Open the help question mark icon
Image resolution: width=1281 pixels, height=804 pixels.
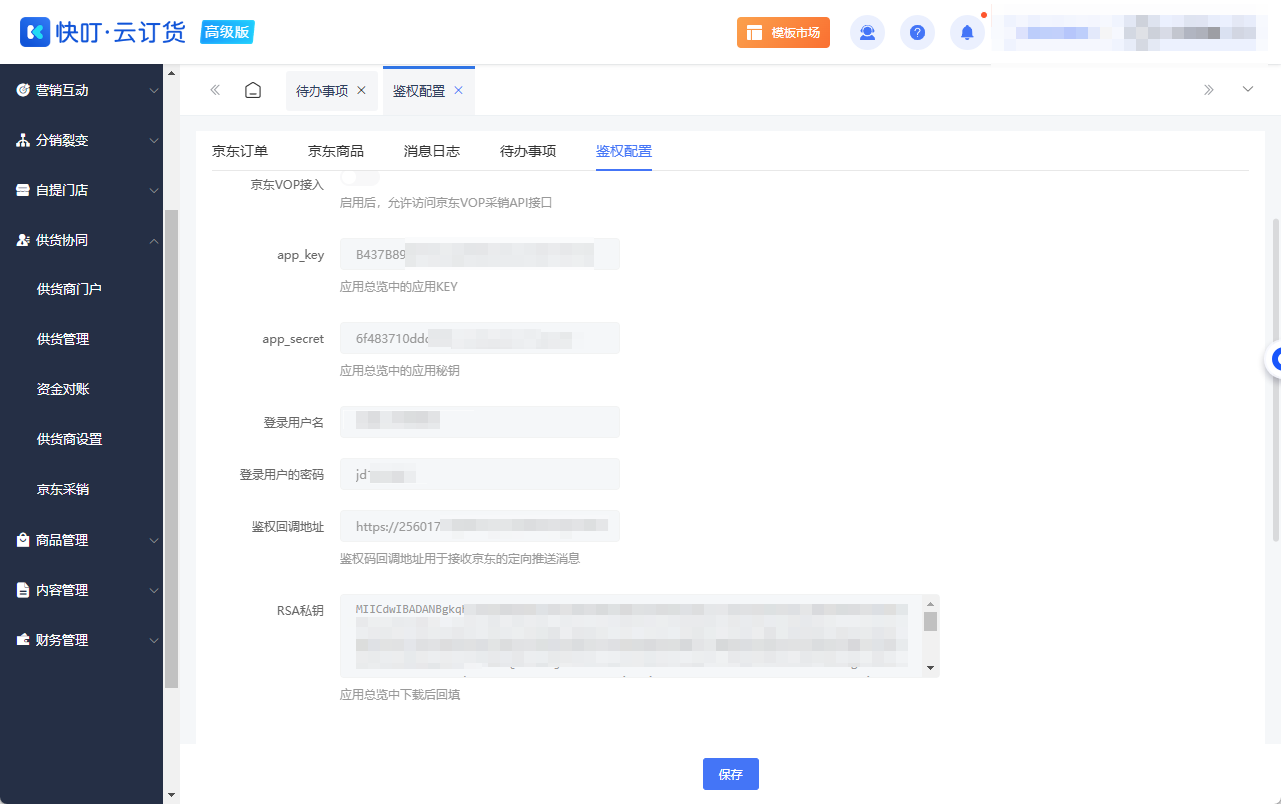point(917,33)
